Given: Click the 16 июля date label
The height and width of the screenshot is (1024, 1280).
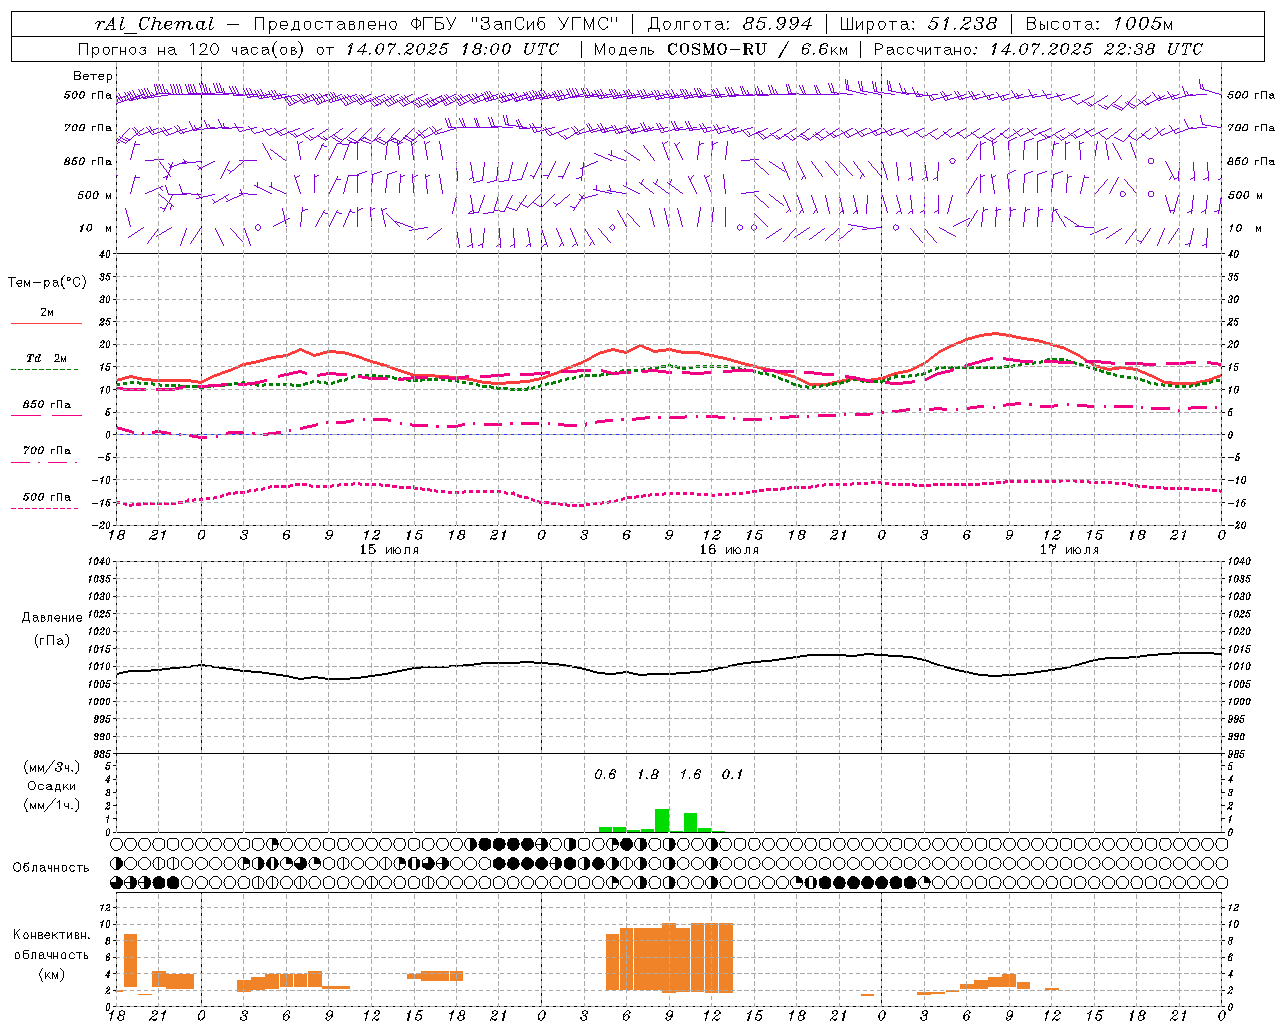Looking at the screenshot, I should pos(728,550).
